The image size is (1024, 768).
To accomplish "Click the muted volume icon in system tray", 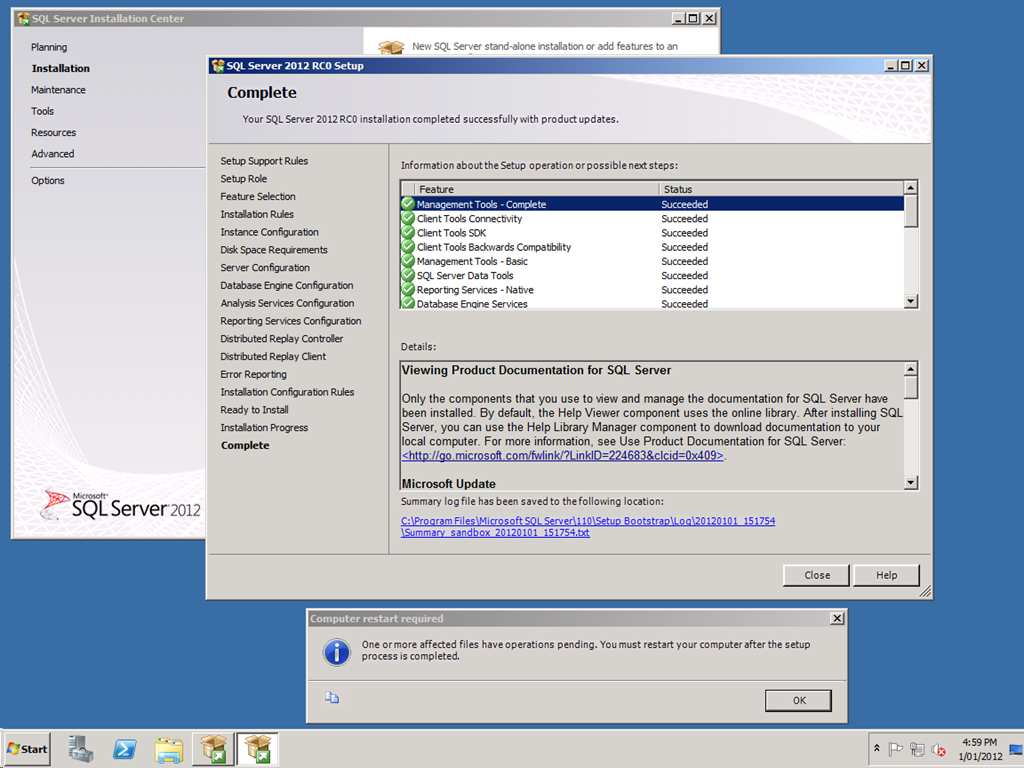I will (938, 749).
